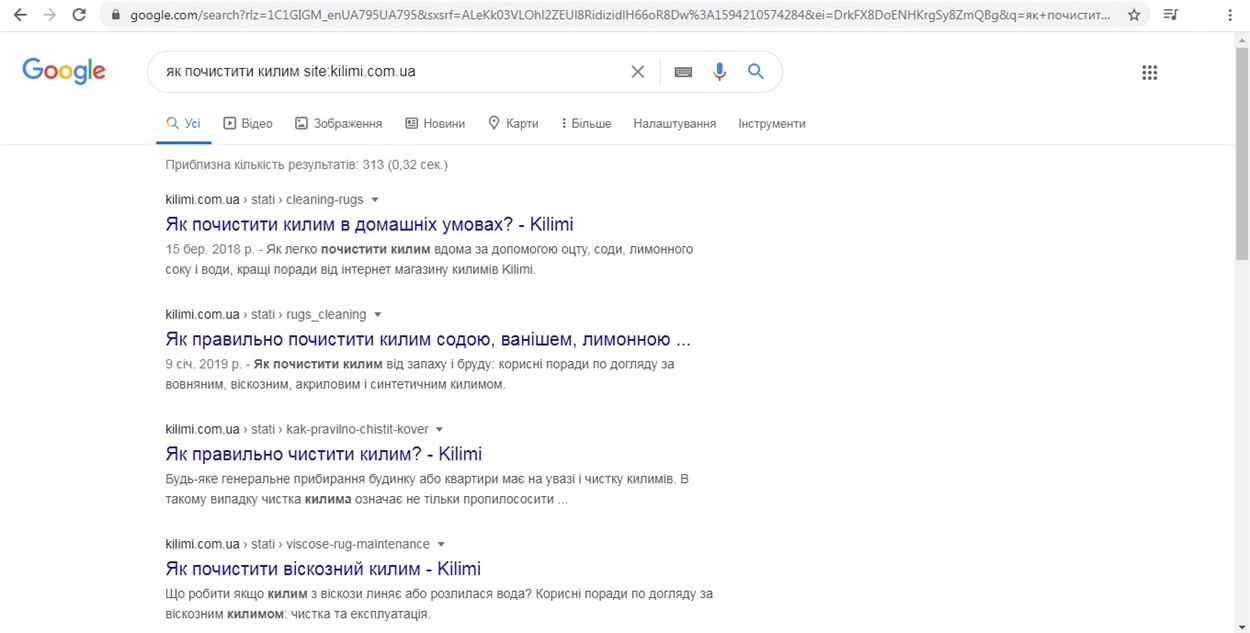Expand options arrow for cleaning-rugs result
This screenshot has width=1250, height=633.
tap(375, 200)
